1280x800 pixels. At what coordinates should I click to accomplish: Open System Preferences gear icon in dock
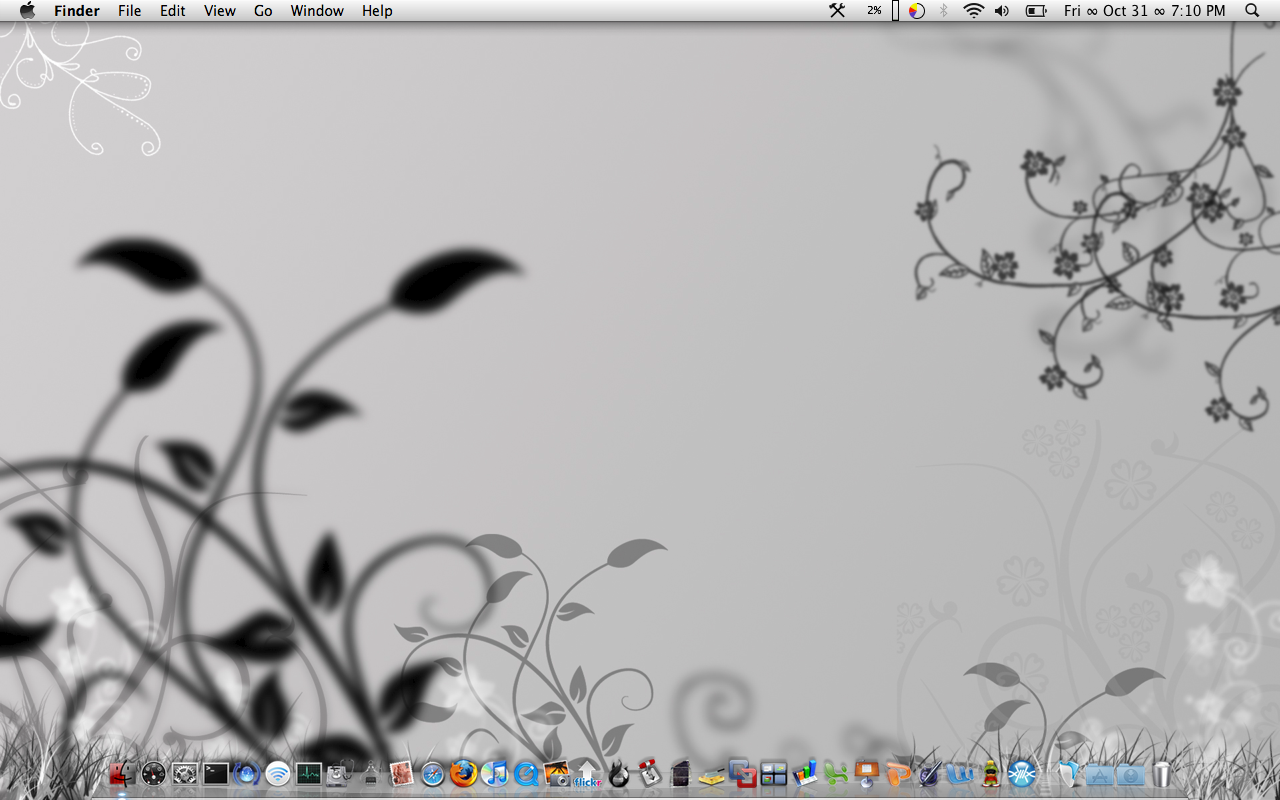184,773
